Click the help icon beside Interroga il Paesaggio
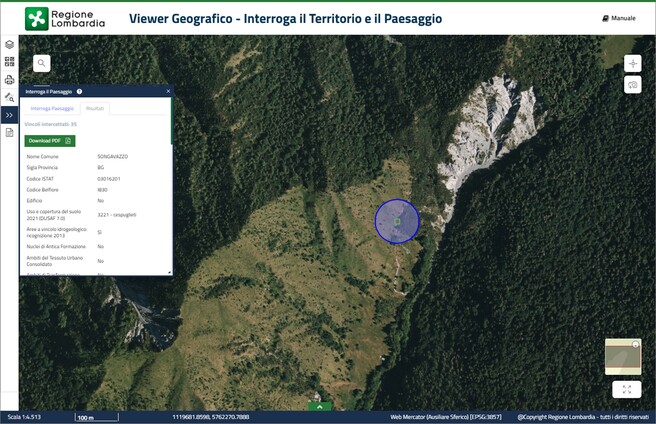 [79, 91]
